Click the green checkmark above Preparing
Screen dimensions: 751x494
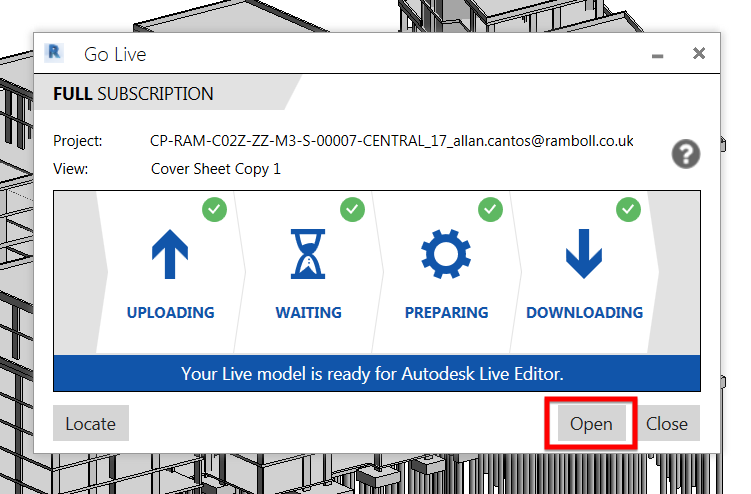pos(490,209)
